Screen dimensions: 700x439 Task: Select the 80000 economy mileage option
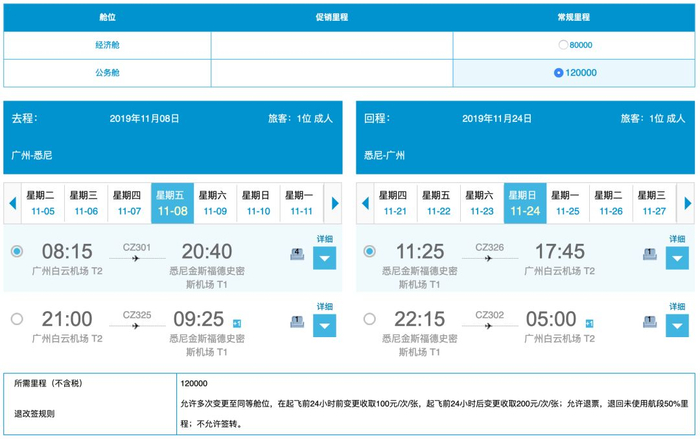(x=563, y=45)
